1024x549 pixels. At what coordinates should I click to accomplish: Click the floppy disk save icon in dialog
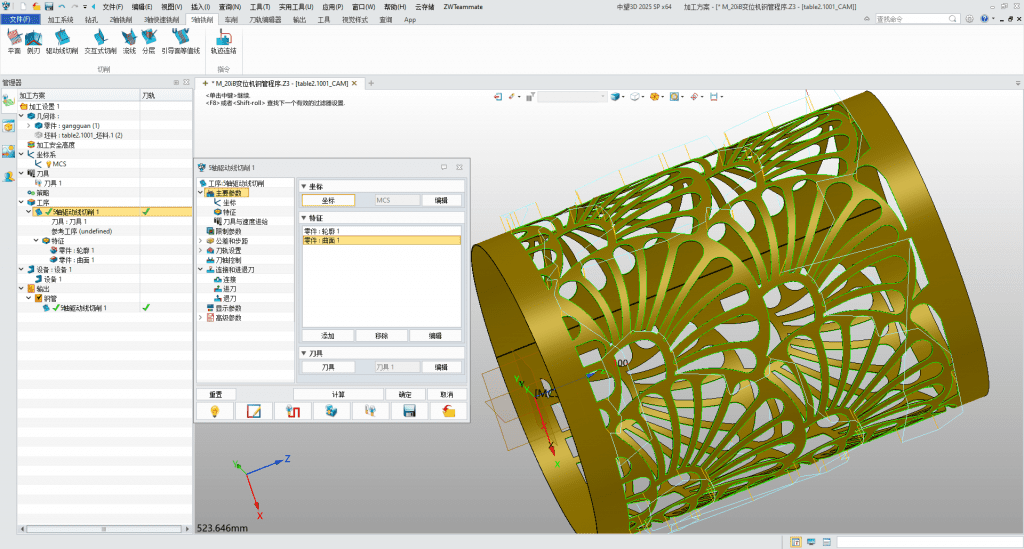coord(409,411)
